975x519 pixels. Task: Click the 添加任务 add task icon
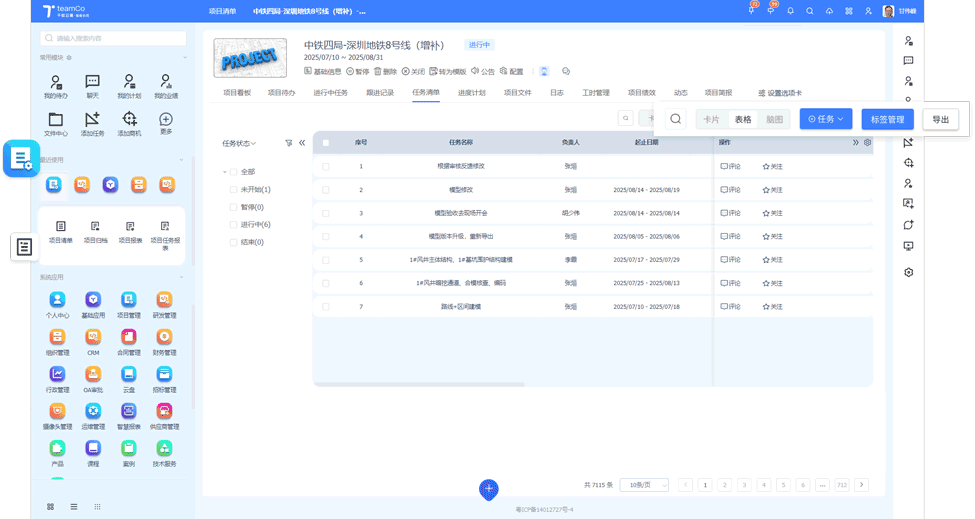click(x=92, y=121)
